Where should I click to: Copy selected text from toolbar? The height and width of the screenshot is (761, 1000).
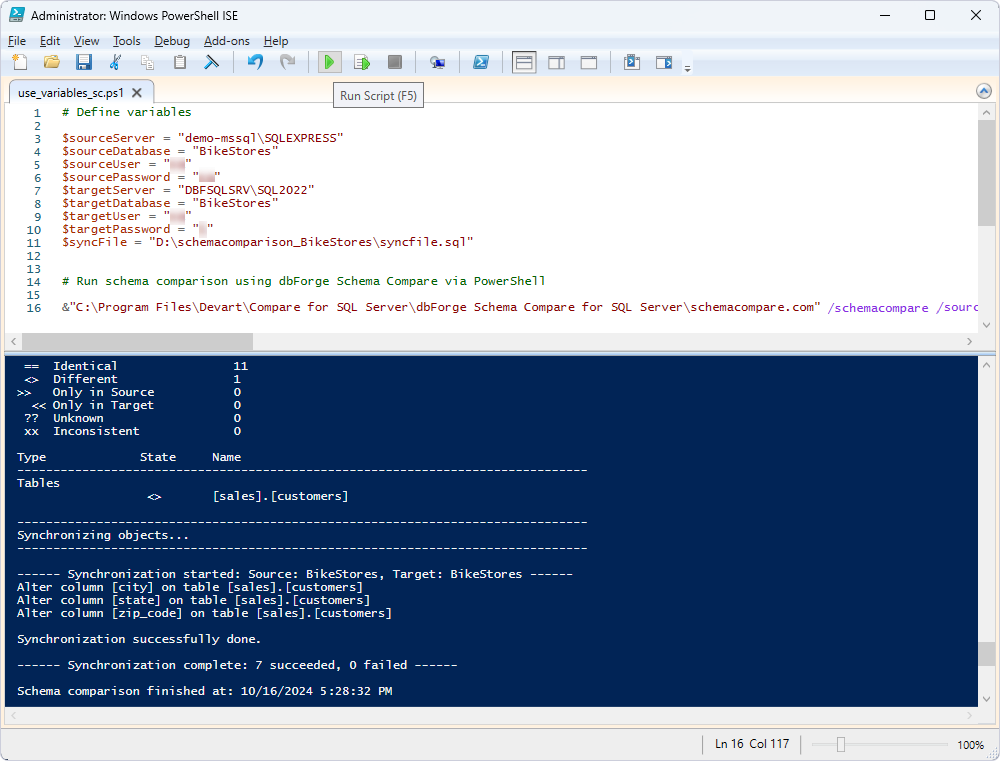point(147,62)
